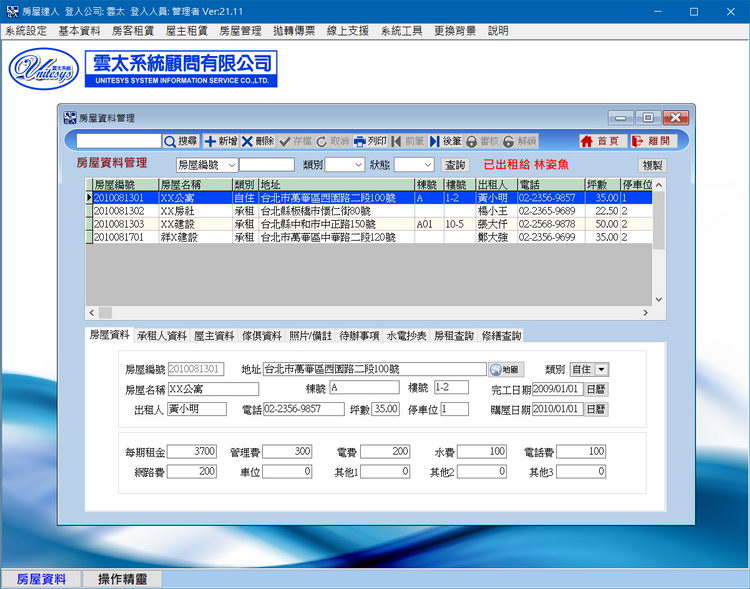750x589 pixels.
Task: Click the 每期租金 input field
Action: point(192,452)
